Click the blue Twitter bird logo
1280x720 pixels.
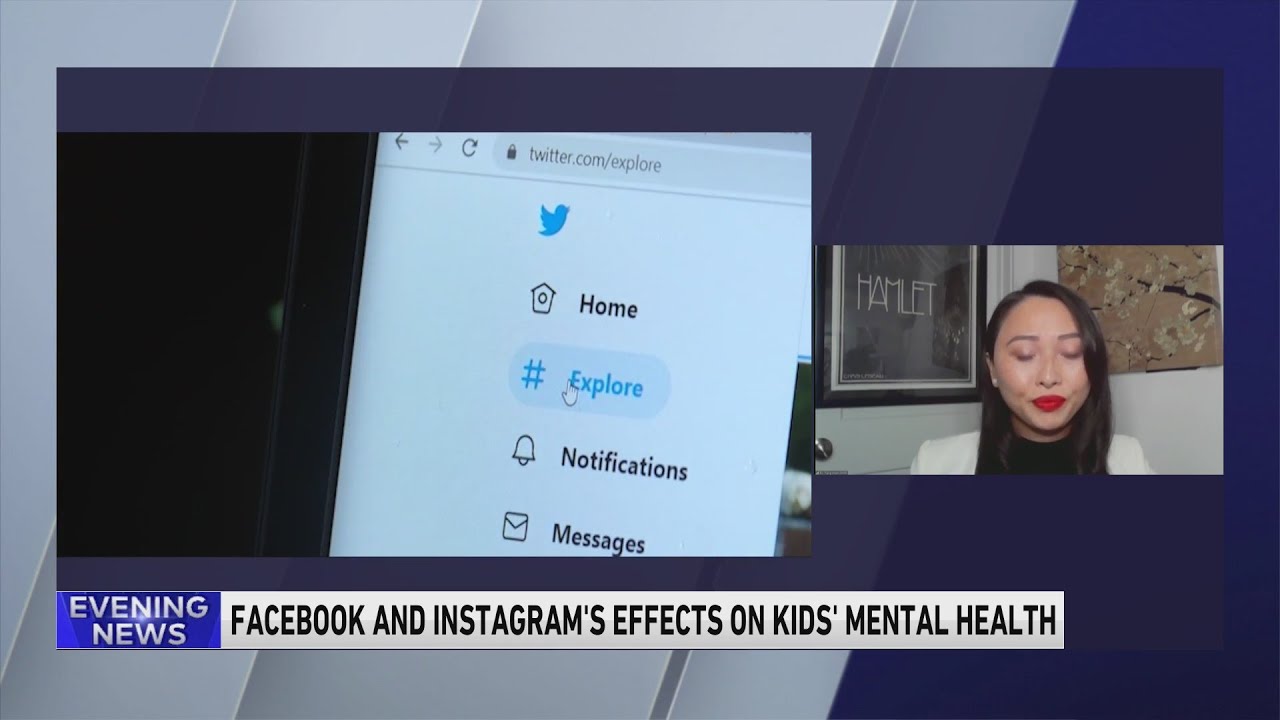pyautogui.click(x=554, y=220)
